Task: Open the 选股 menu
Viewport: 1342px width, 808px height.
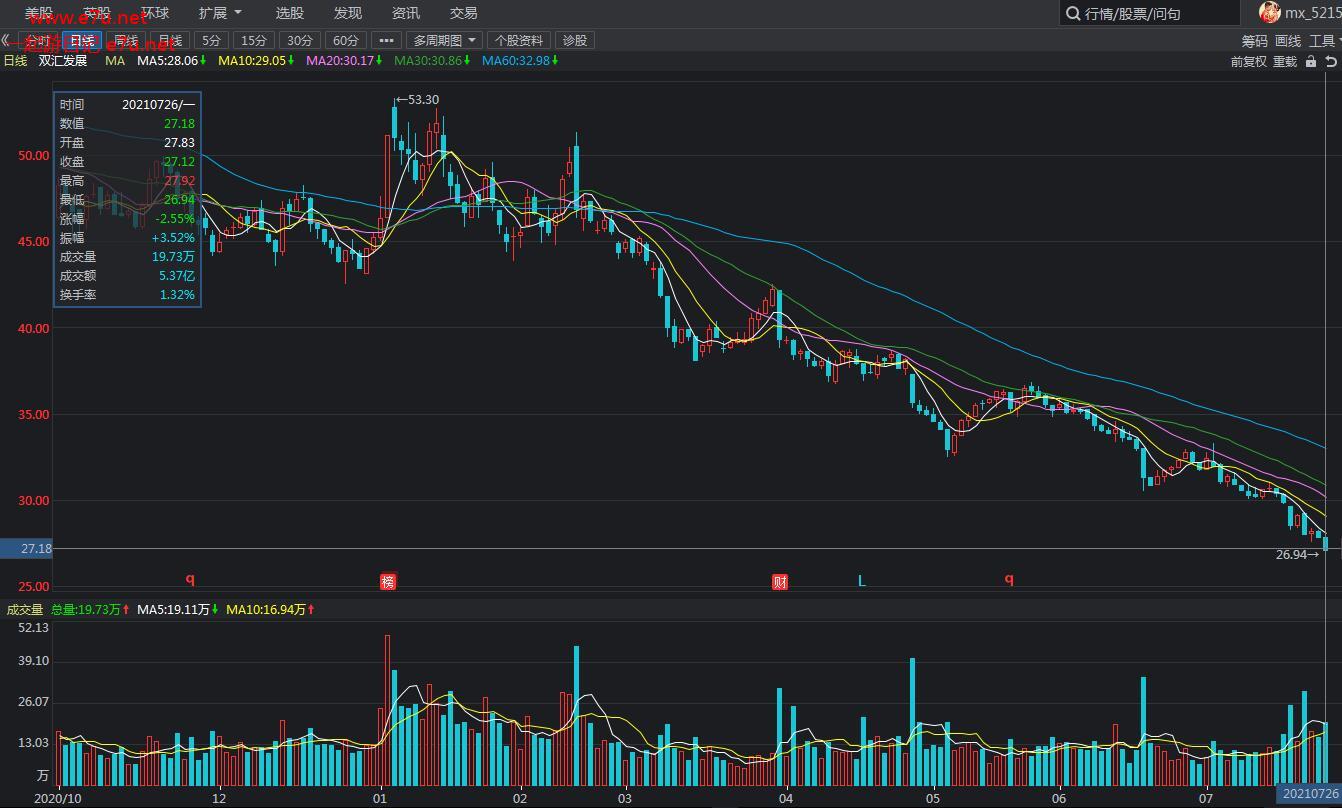Action: 290,13
